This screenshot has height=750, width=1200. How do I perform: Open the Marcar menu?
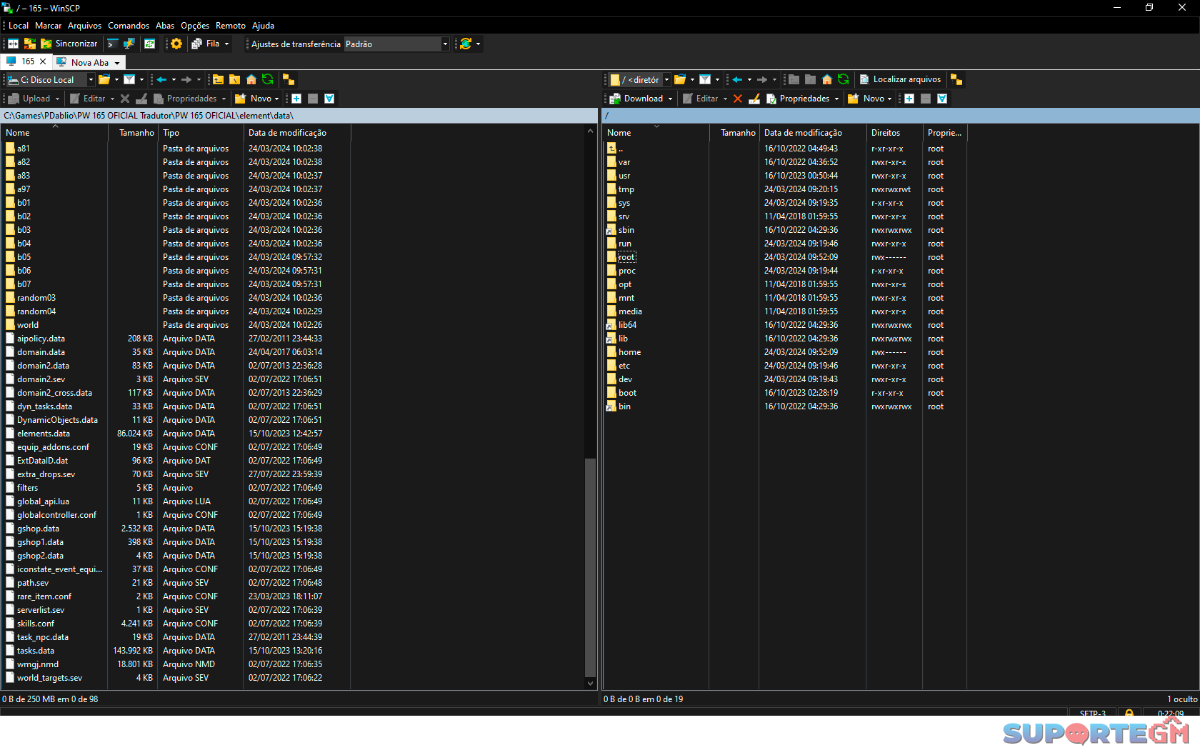(x=48, y=25)
